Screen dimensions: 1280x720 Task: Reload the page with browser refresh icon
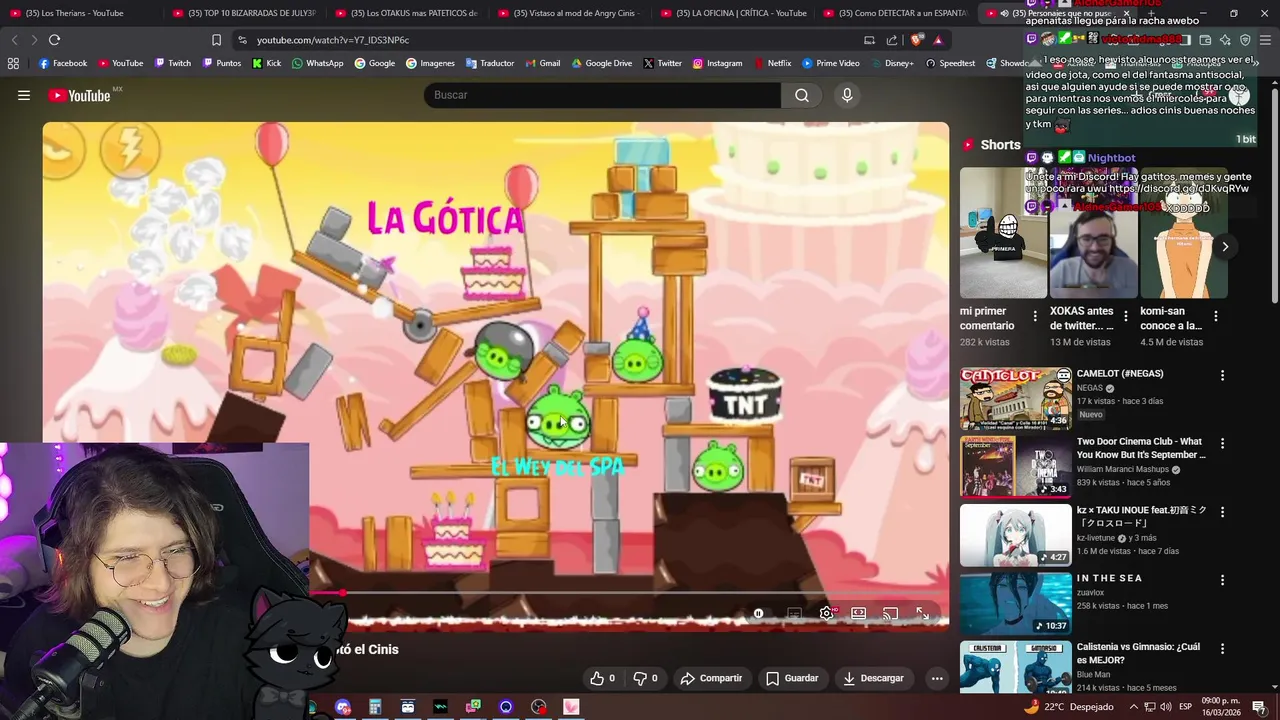pyautogui.click(x=54, y=40)
